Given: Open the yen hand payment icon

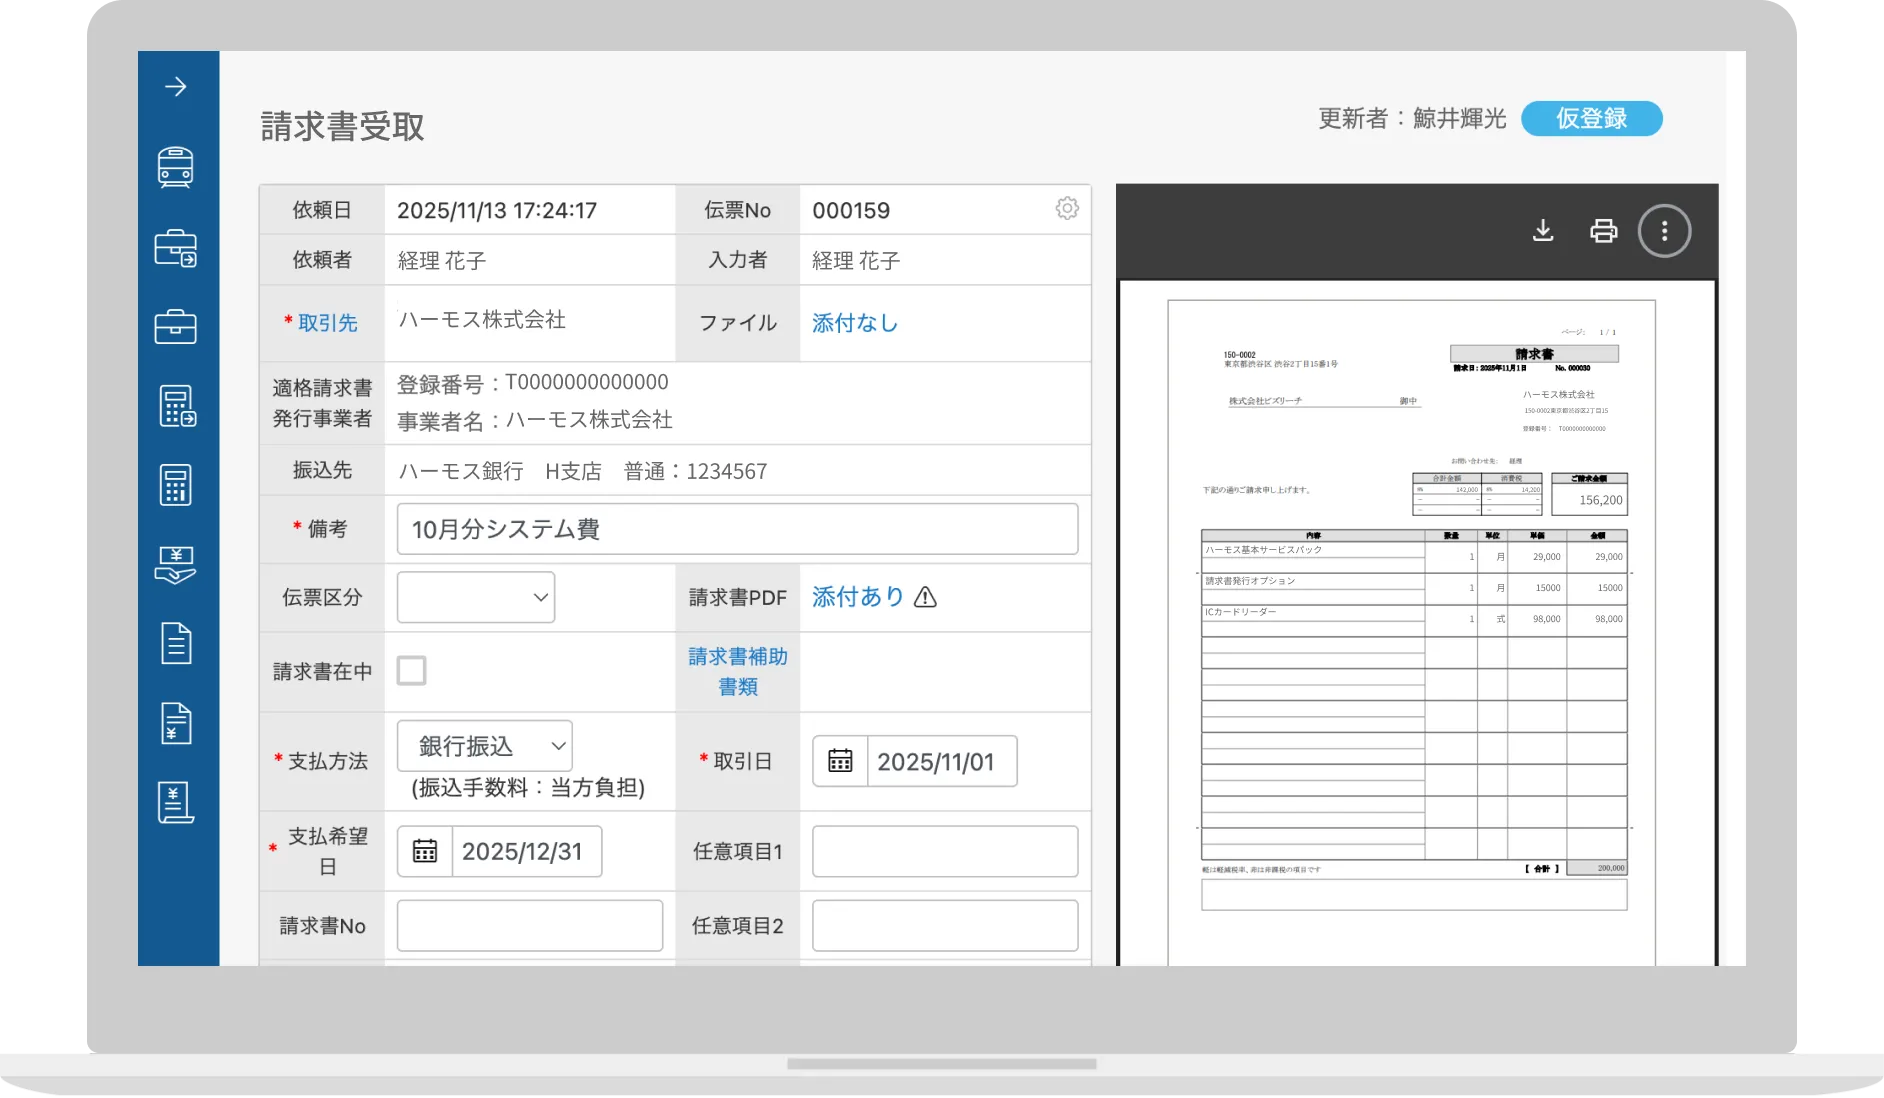Looking at the screenshot, I should click(176, 565).
